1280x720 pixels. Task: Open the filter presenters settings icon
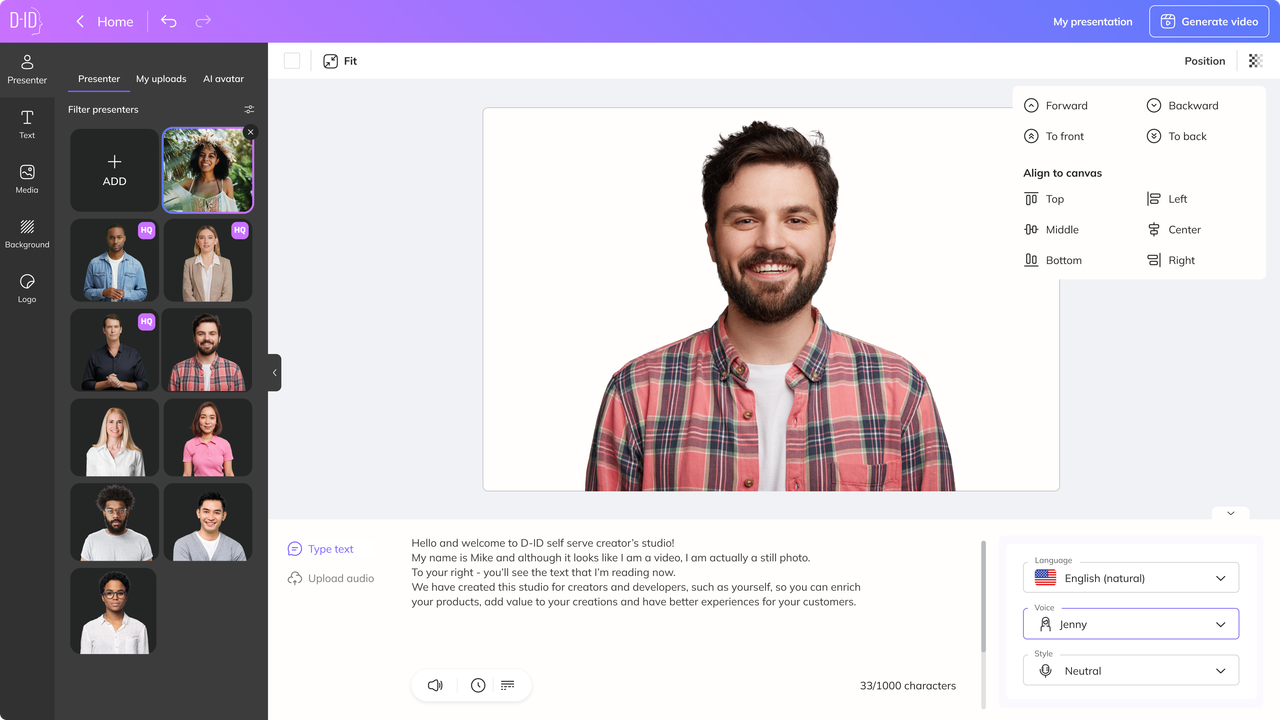click(x=249, y=109)
